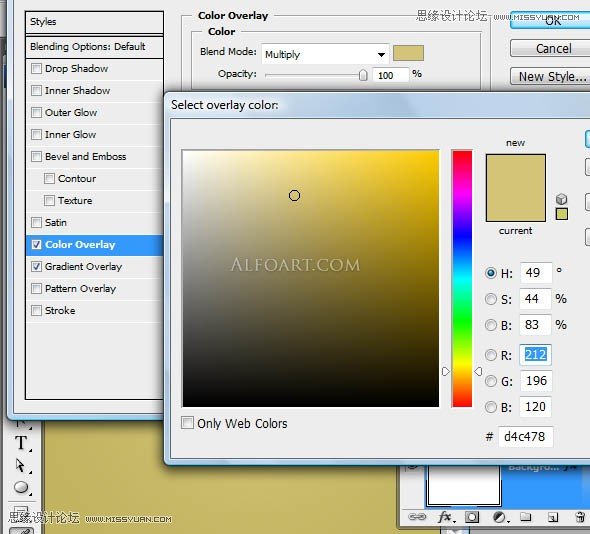Click the Delete layer trash icon
The image size is (590, 534).
coord(580,517)
